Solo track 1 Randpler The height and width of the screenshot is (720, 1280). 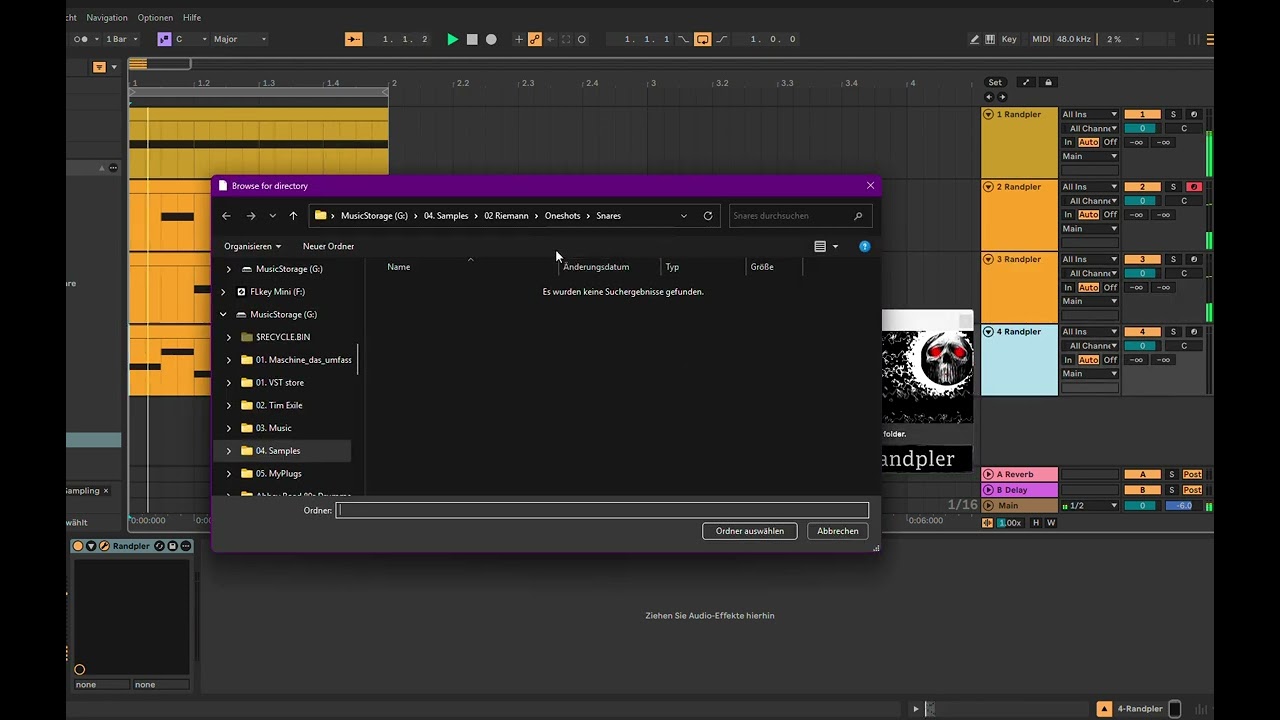click(1174, 115)
